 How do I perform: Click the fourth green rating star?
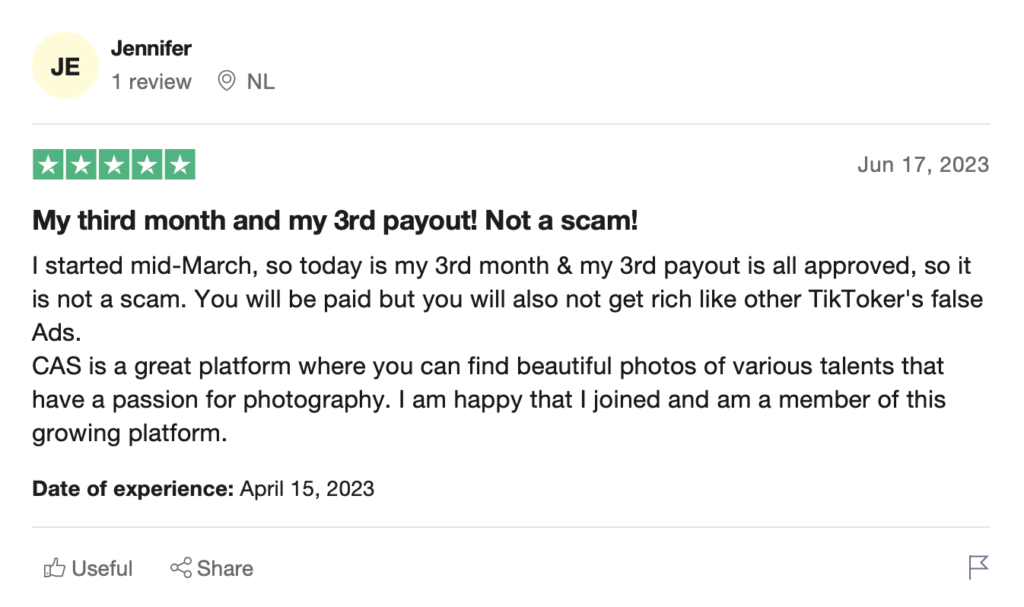[x=147, y=165]
